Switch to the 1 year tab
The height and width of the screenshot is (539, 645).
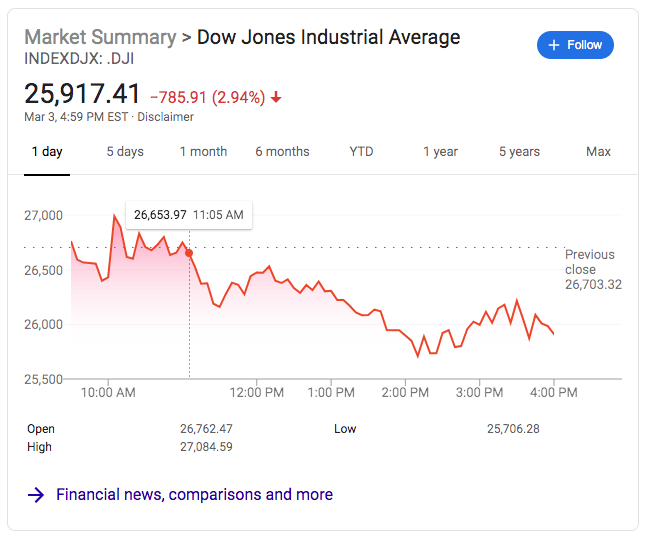click(440, 152)
